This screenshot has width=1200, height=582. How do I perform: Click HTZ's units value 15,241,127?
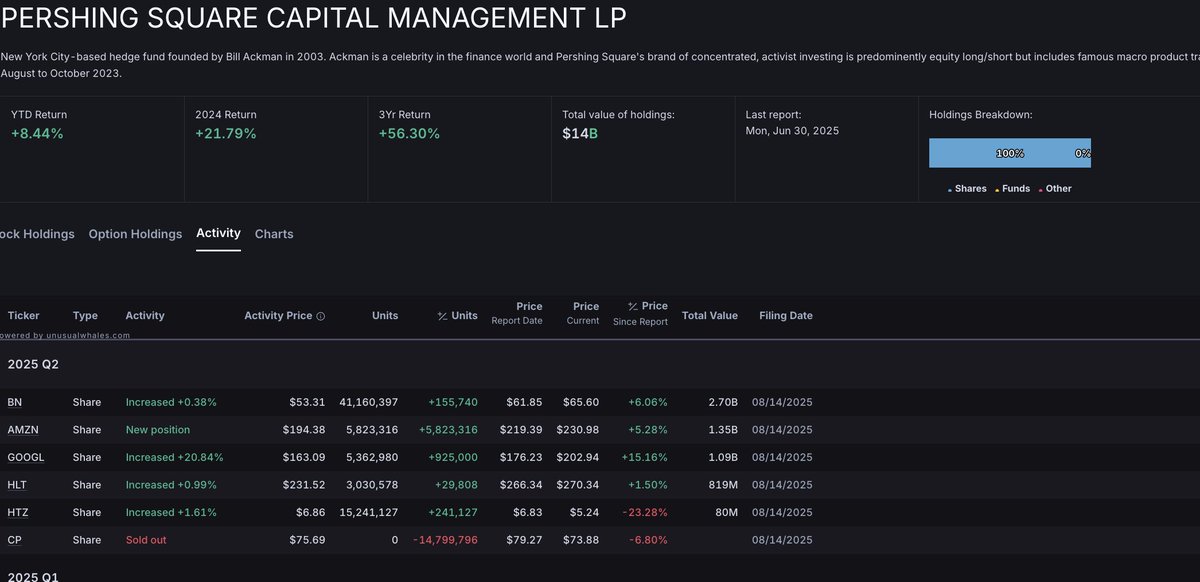tap(368, 512)
